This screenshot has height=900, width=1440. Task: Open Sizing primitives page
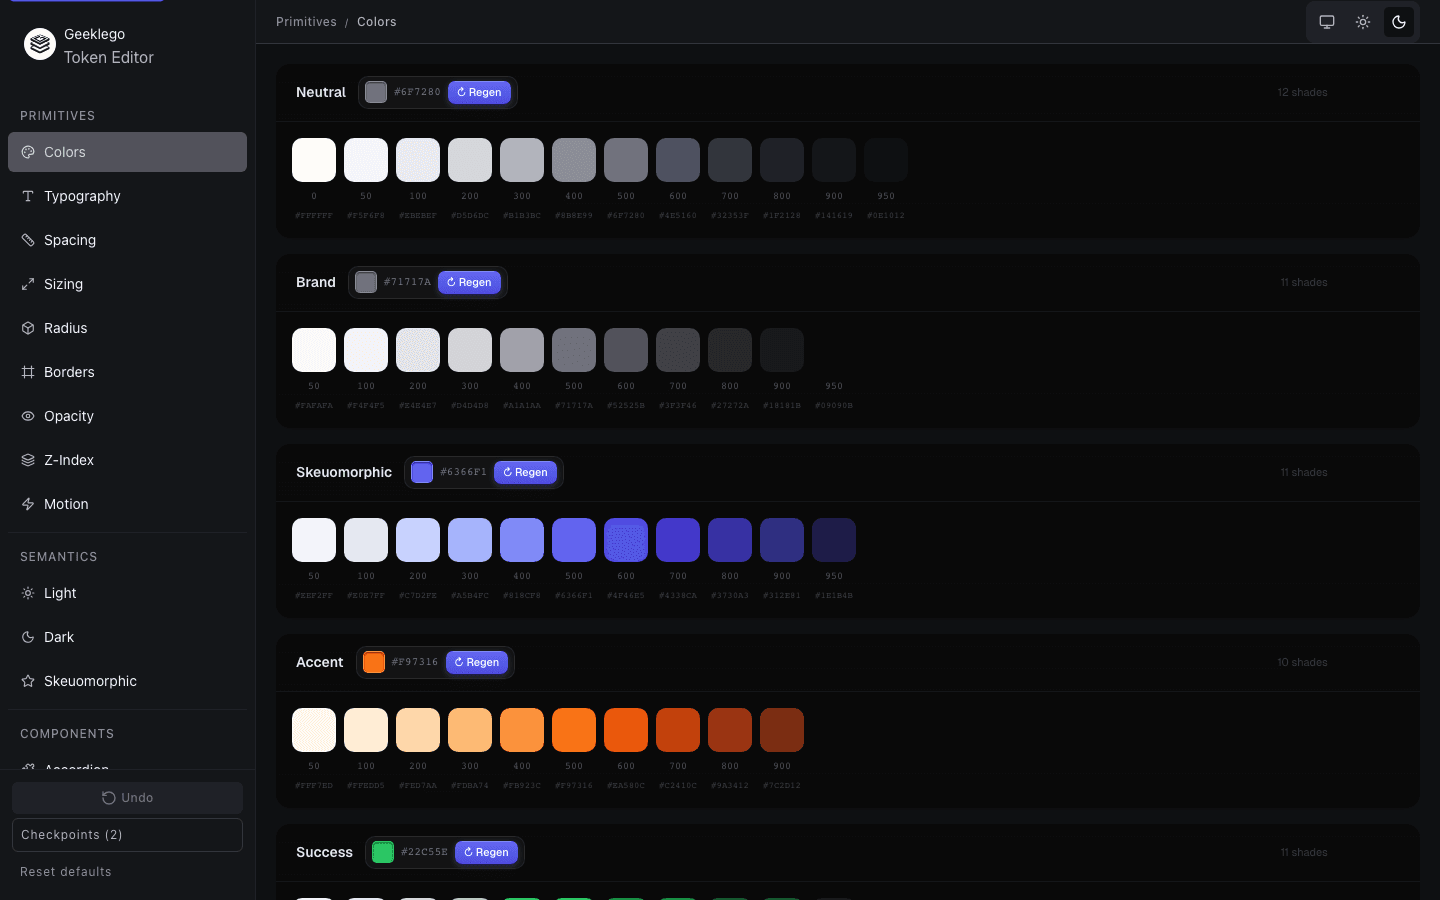click(127, 284)
